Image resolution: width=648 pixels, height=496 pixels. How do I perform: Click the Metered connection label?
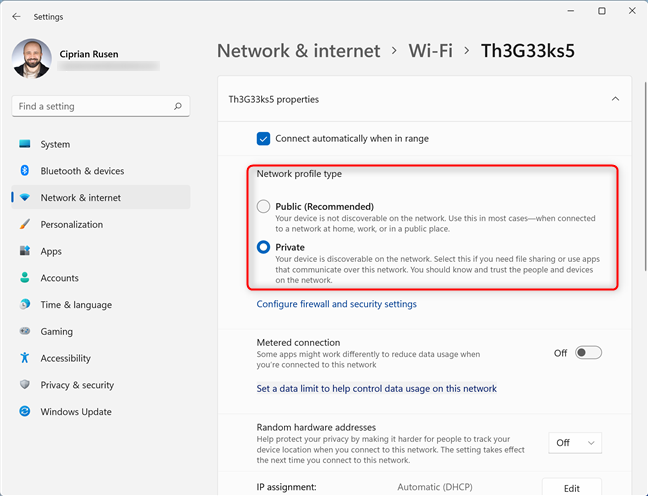coord(298,342)
